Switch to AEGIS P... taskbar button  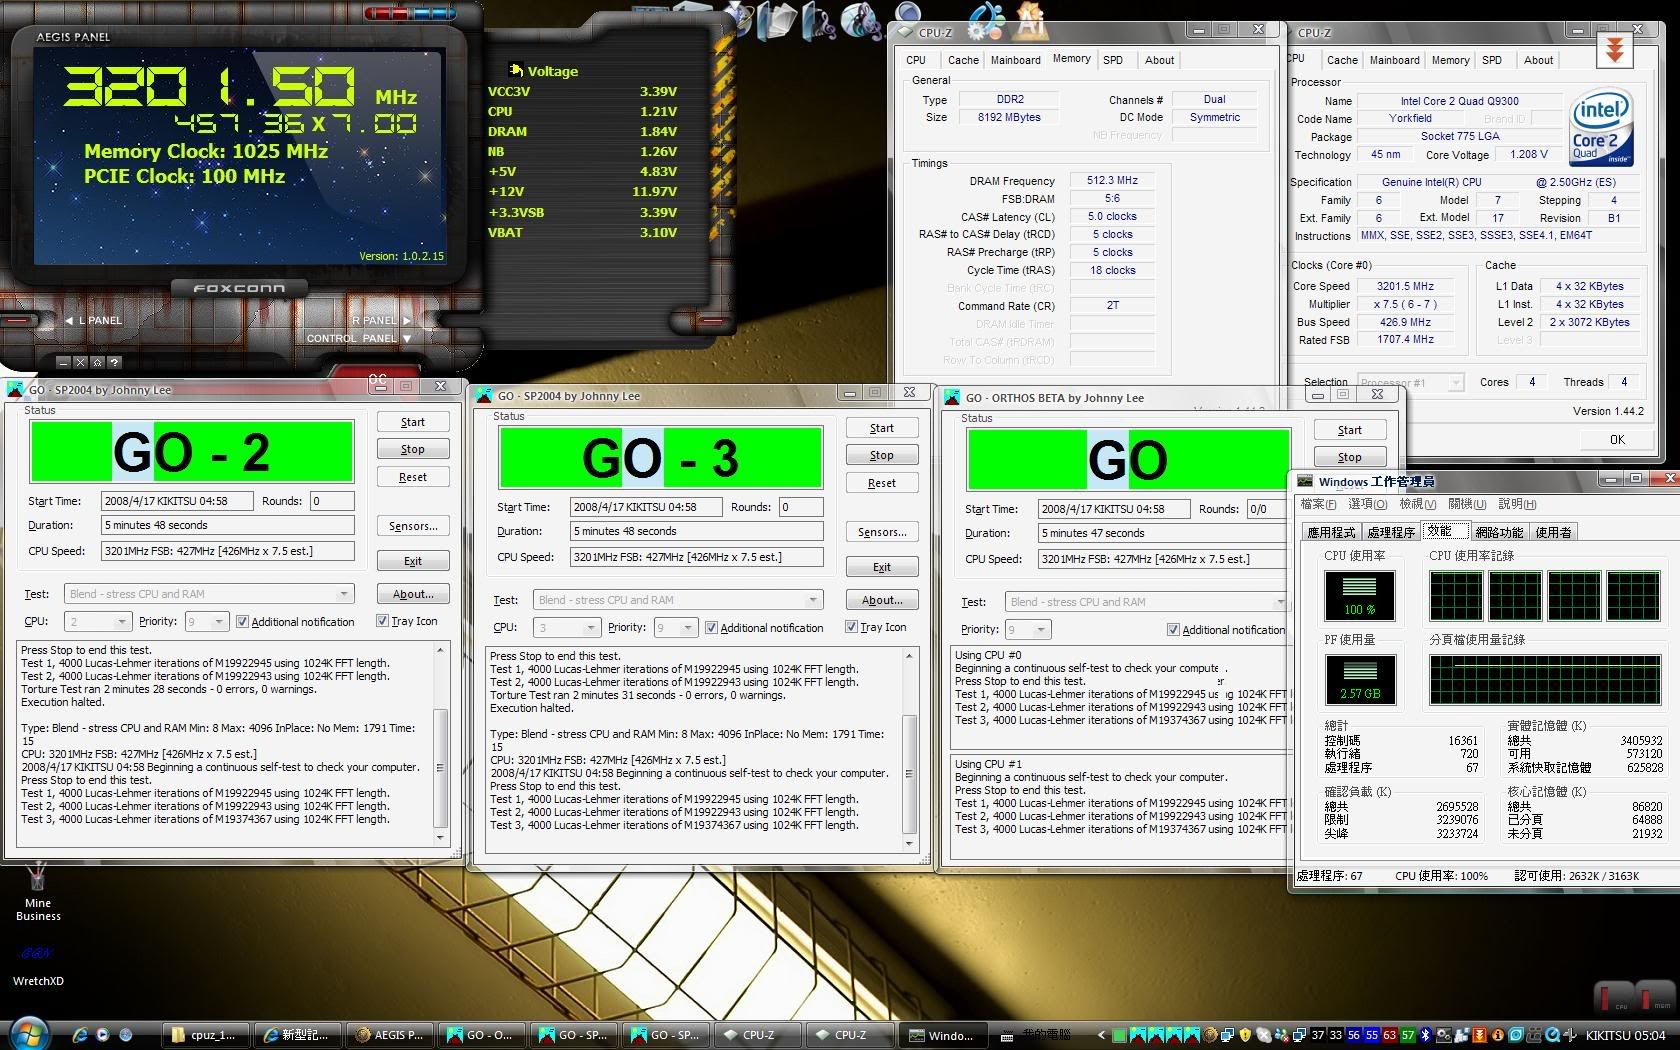[390, 1035]
